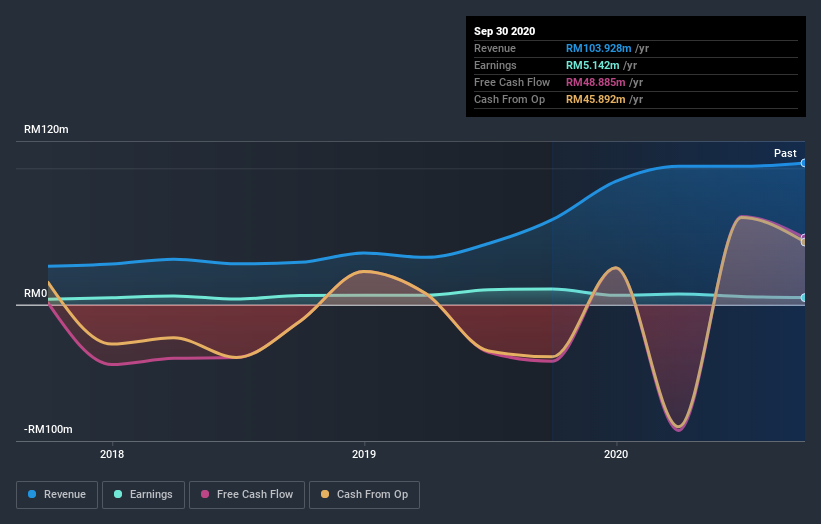Click the Sep 30 2020 tooltip date

tap(505, 31)
